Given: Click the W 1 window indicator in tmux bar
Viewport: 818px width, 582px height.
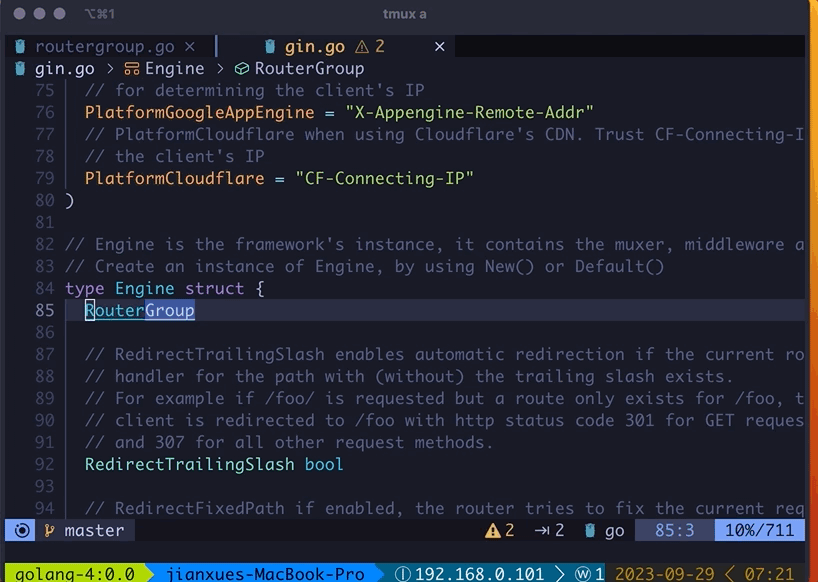Looking at the screenshot, I should [x=590, y=574].
